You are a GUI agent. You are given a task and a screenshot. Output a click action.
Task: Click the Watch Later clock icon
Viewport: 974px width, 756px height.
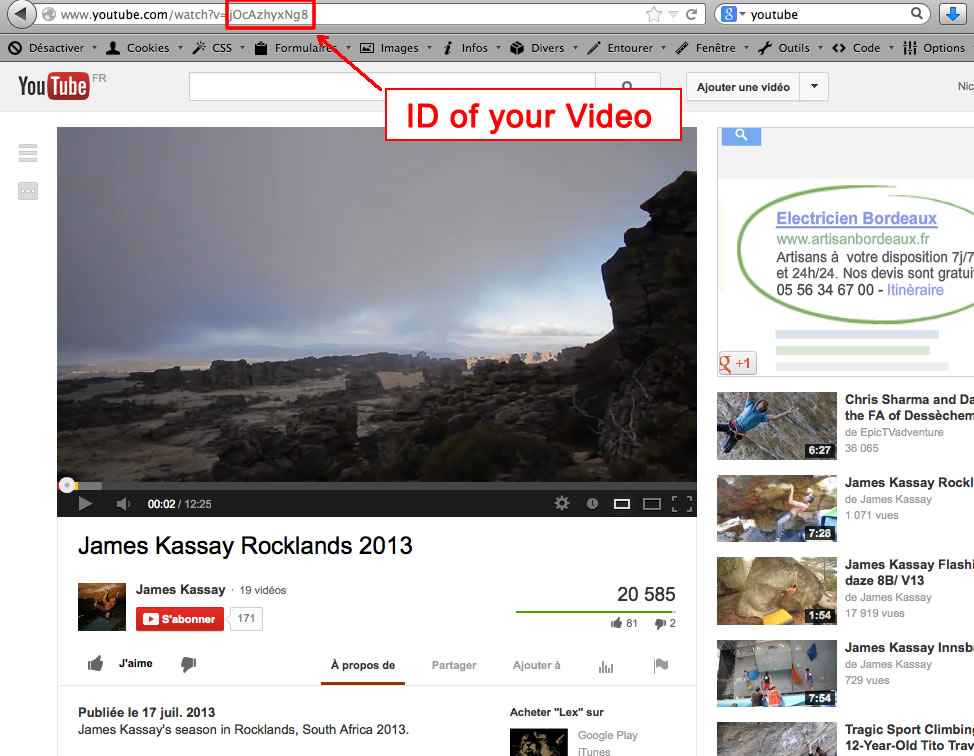pyautogui.click(x=592, y=504)
